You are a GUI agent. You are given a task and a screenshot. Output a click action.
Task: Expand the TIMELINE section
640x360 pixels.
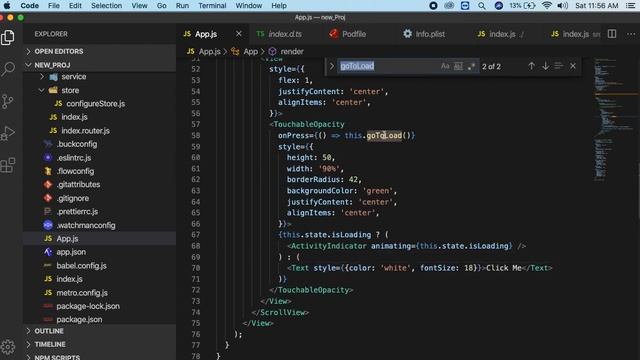click(99, 344)
